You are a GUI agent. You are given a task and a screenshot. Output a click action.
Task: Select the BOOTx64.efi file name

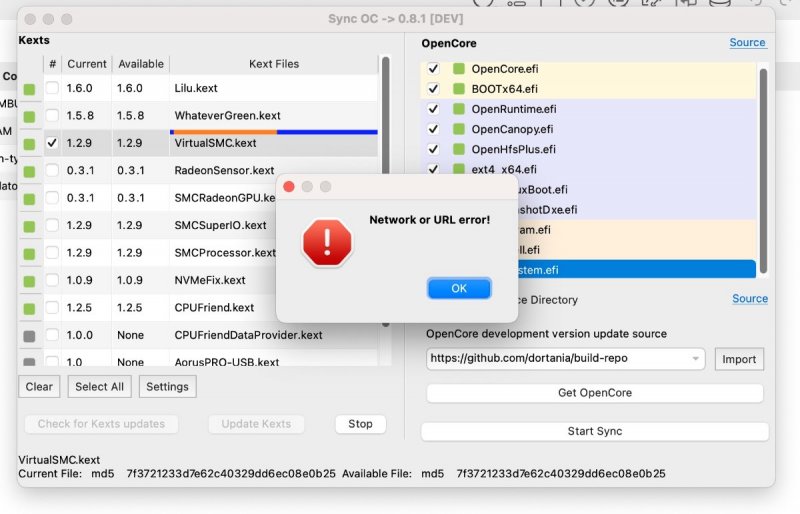click(505, 89)
